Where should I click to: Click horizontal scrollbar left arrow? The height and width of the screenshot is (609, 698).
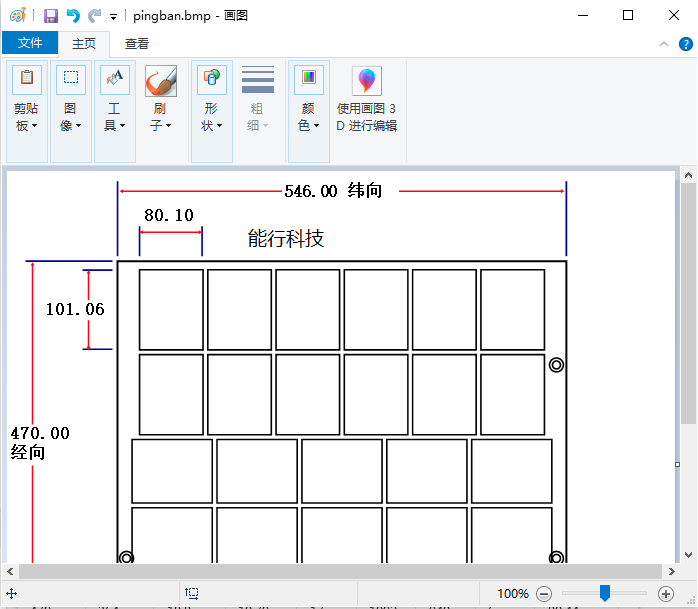(10, 571)
